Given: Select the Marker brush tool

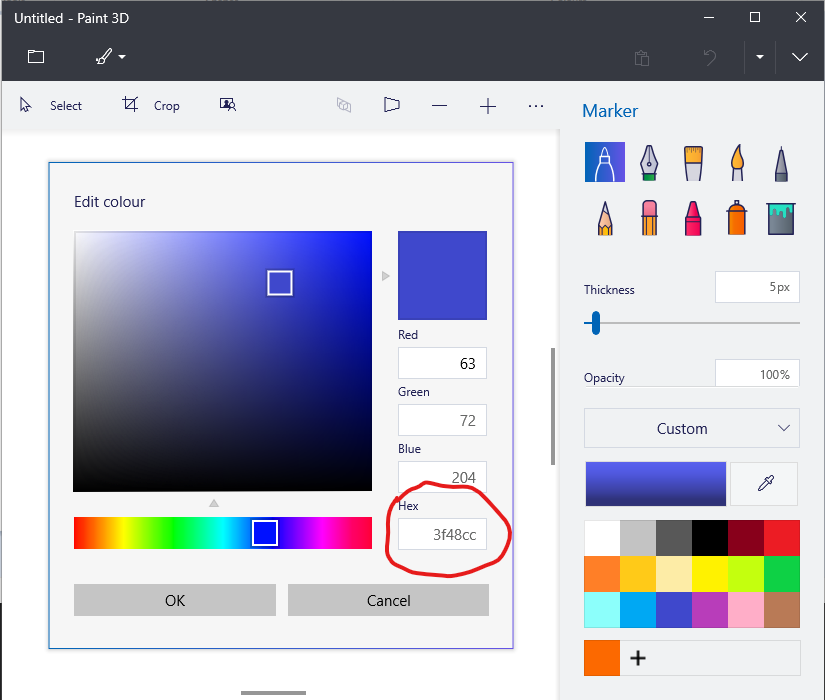Looking at the screenshot, I should [x=605, y=162].
